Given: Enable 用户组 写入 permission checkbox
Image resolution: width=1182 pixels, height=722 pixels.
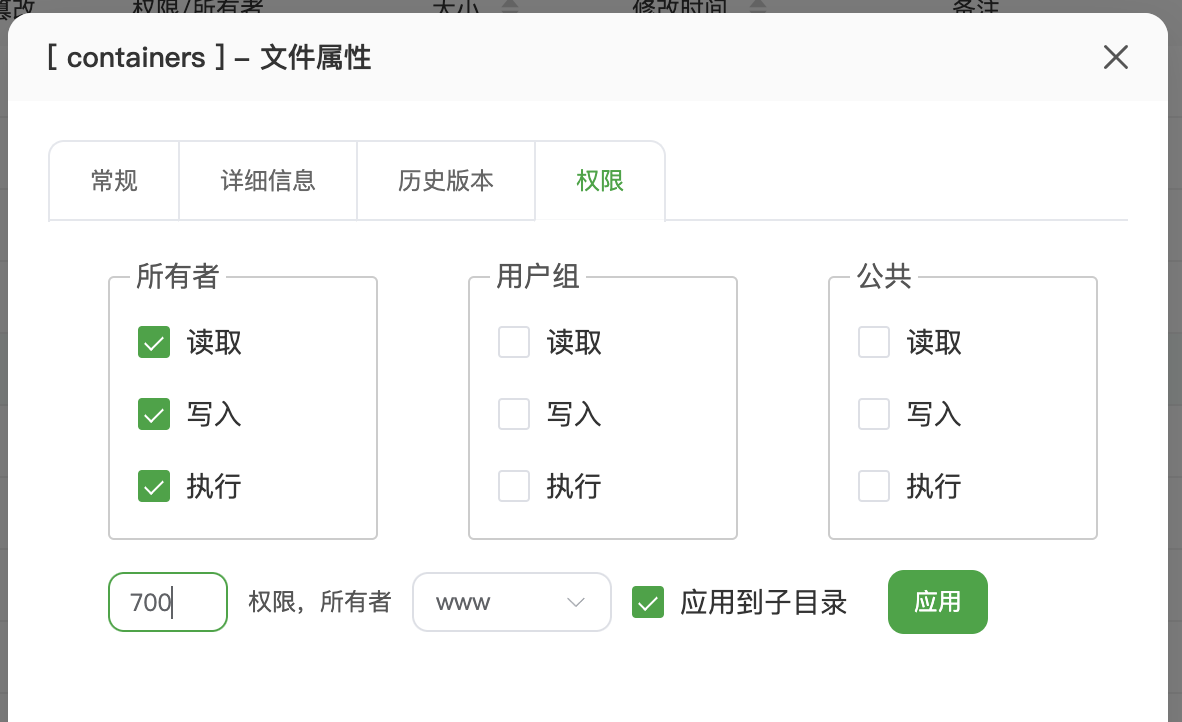Looking at the screenshot, I should (x=514, y=414).
